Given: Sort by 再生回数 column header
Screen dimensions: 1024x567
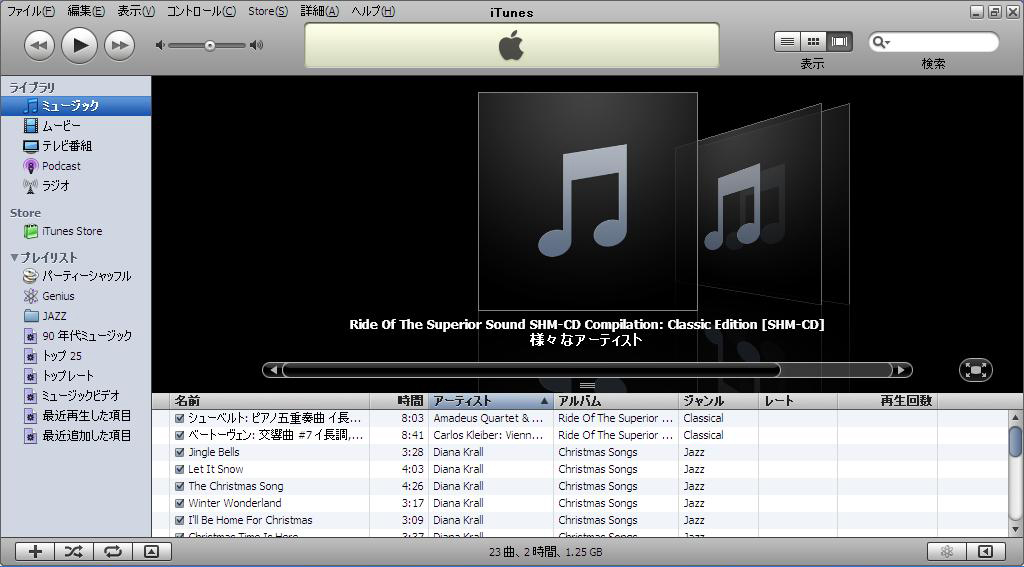Looking at the screenshot, I should (x=888, y=400).
